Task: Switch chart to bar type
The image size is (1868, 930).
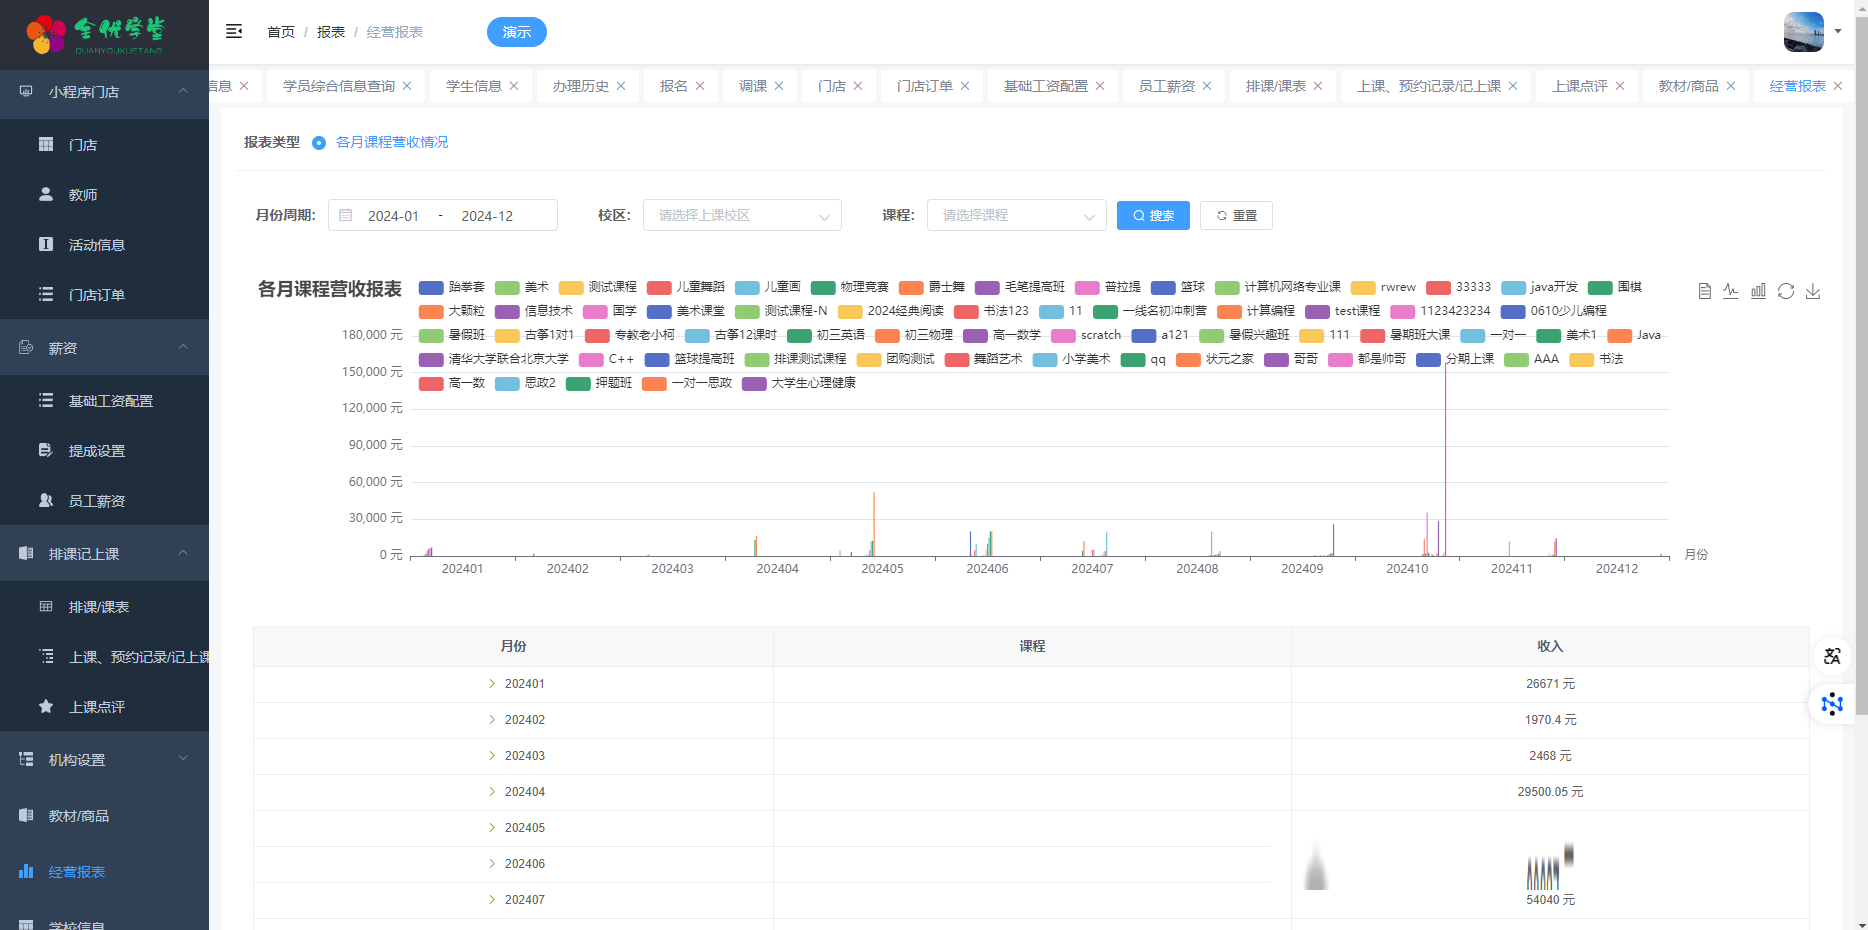Action: [x=1758, y=291]
